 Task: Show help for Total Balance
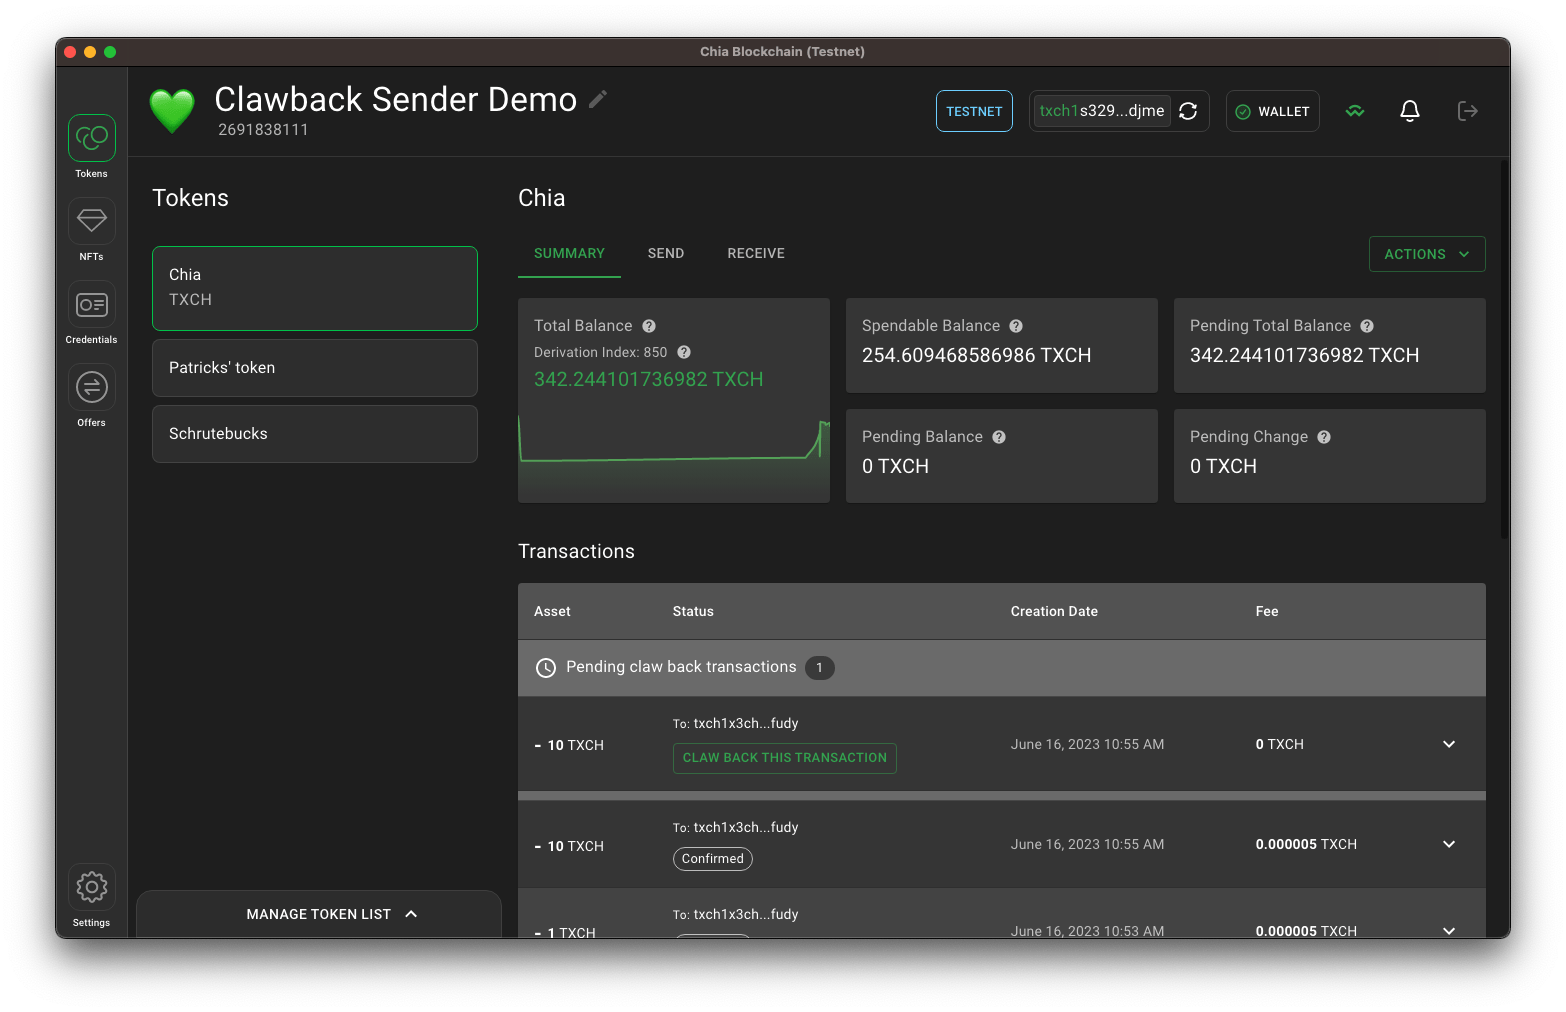649,326
